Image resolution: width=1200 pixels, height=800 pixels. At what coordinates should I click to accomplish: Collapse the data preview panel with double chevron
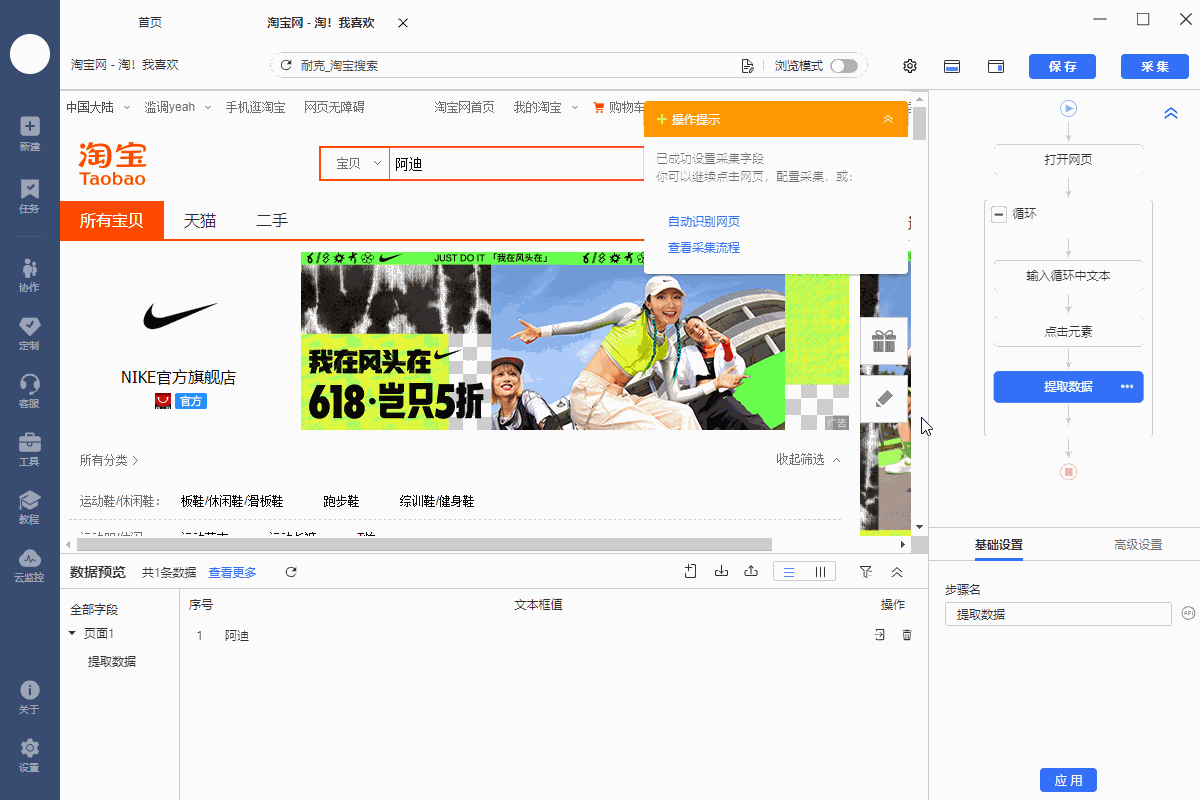coord(897,572)
